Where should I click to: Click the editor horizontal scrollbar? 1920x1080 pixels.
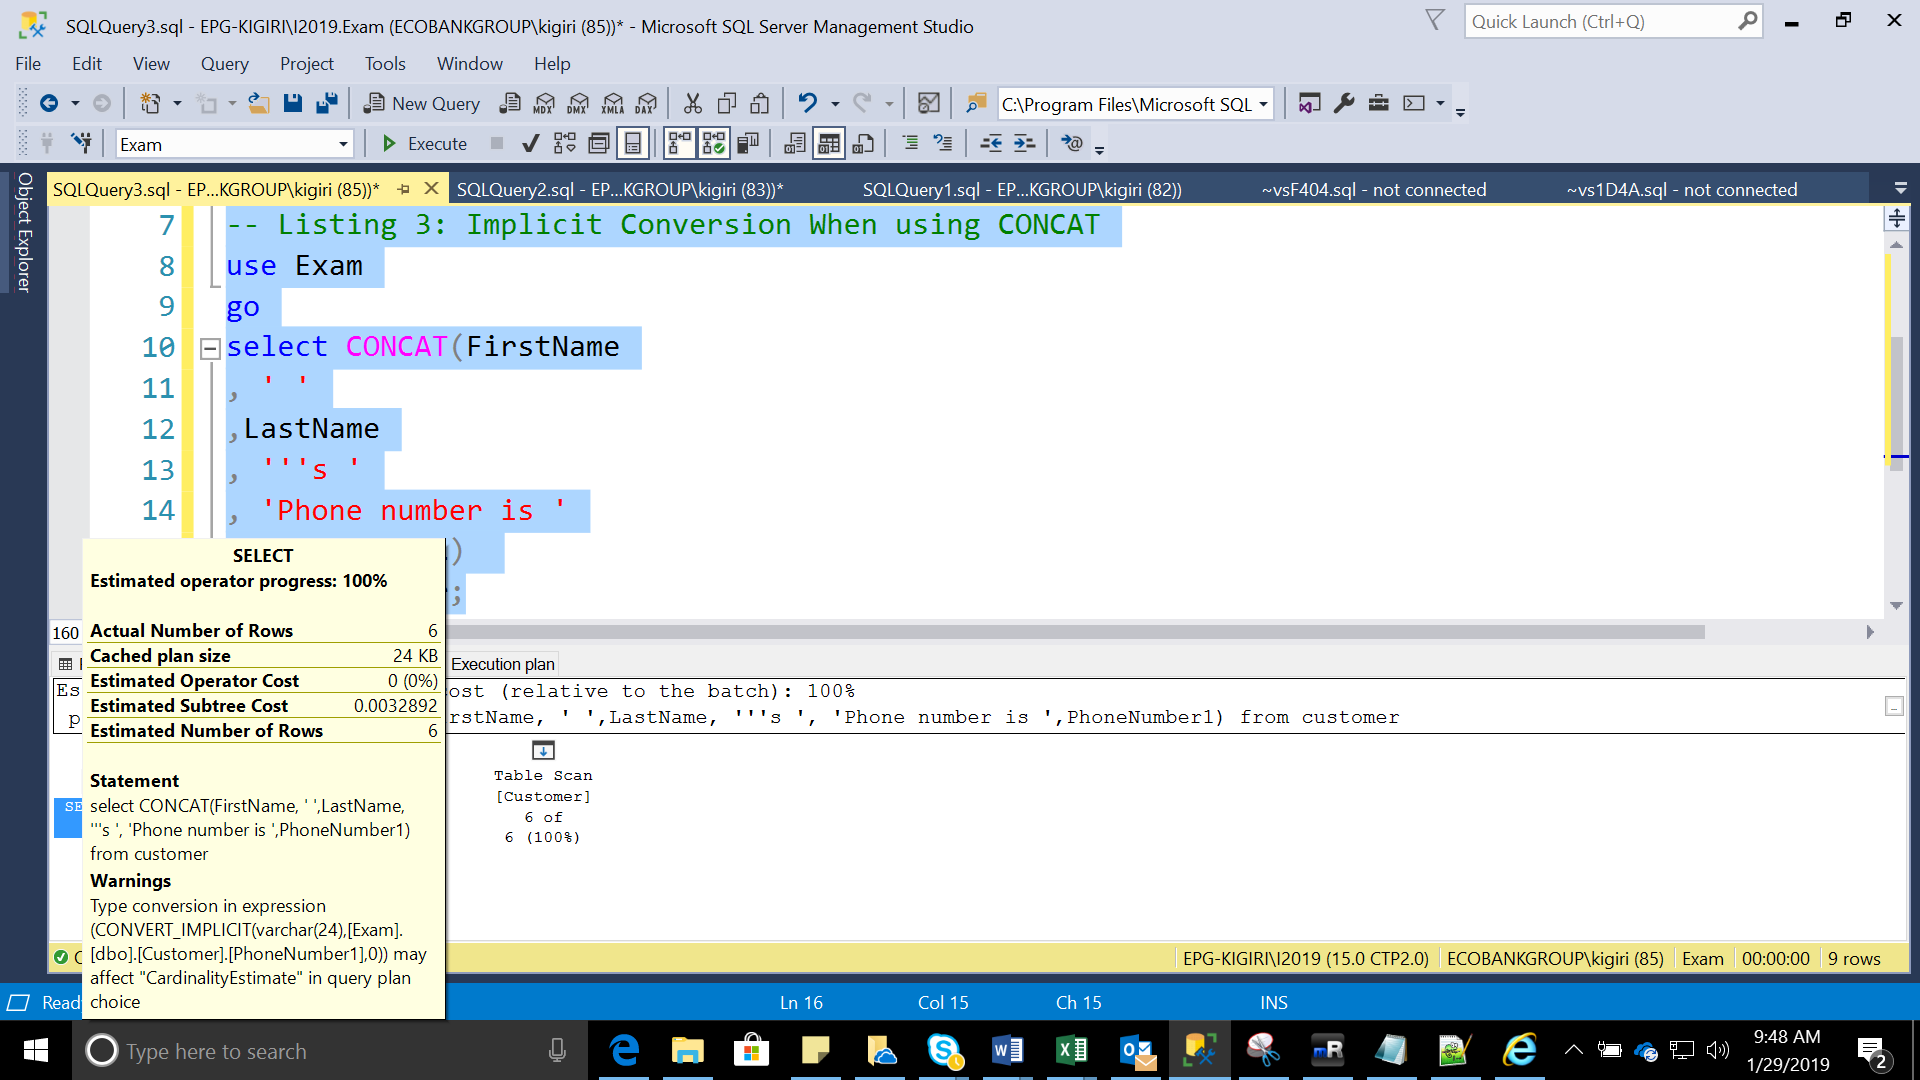(x=1075, y=632)
